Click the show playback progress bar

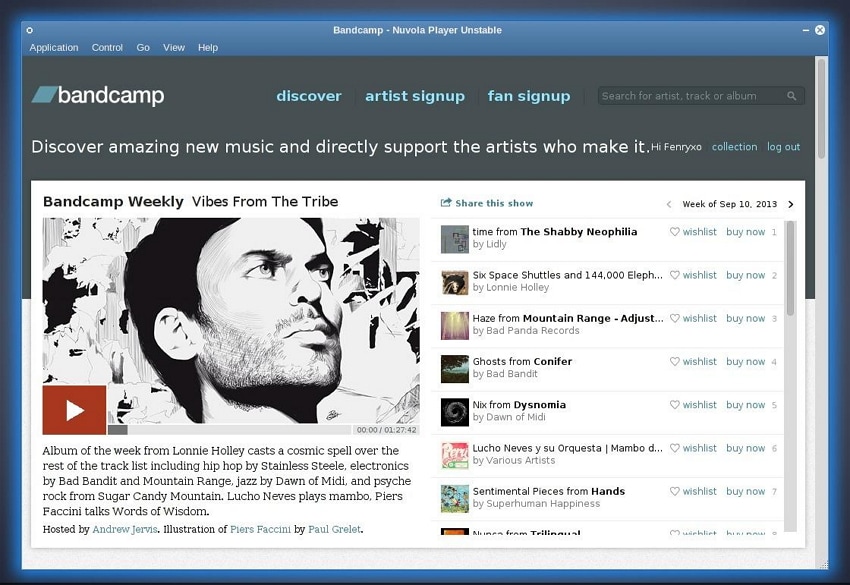click(x=229, y=429)
